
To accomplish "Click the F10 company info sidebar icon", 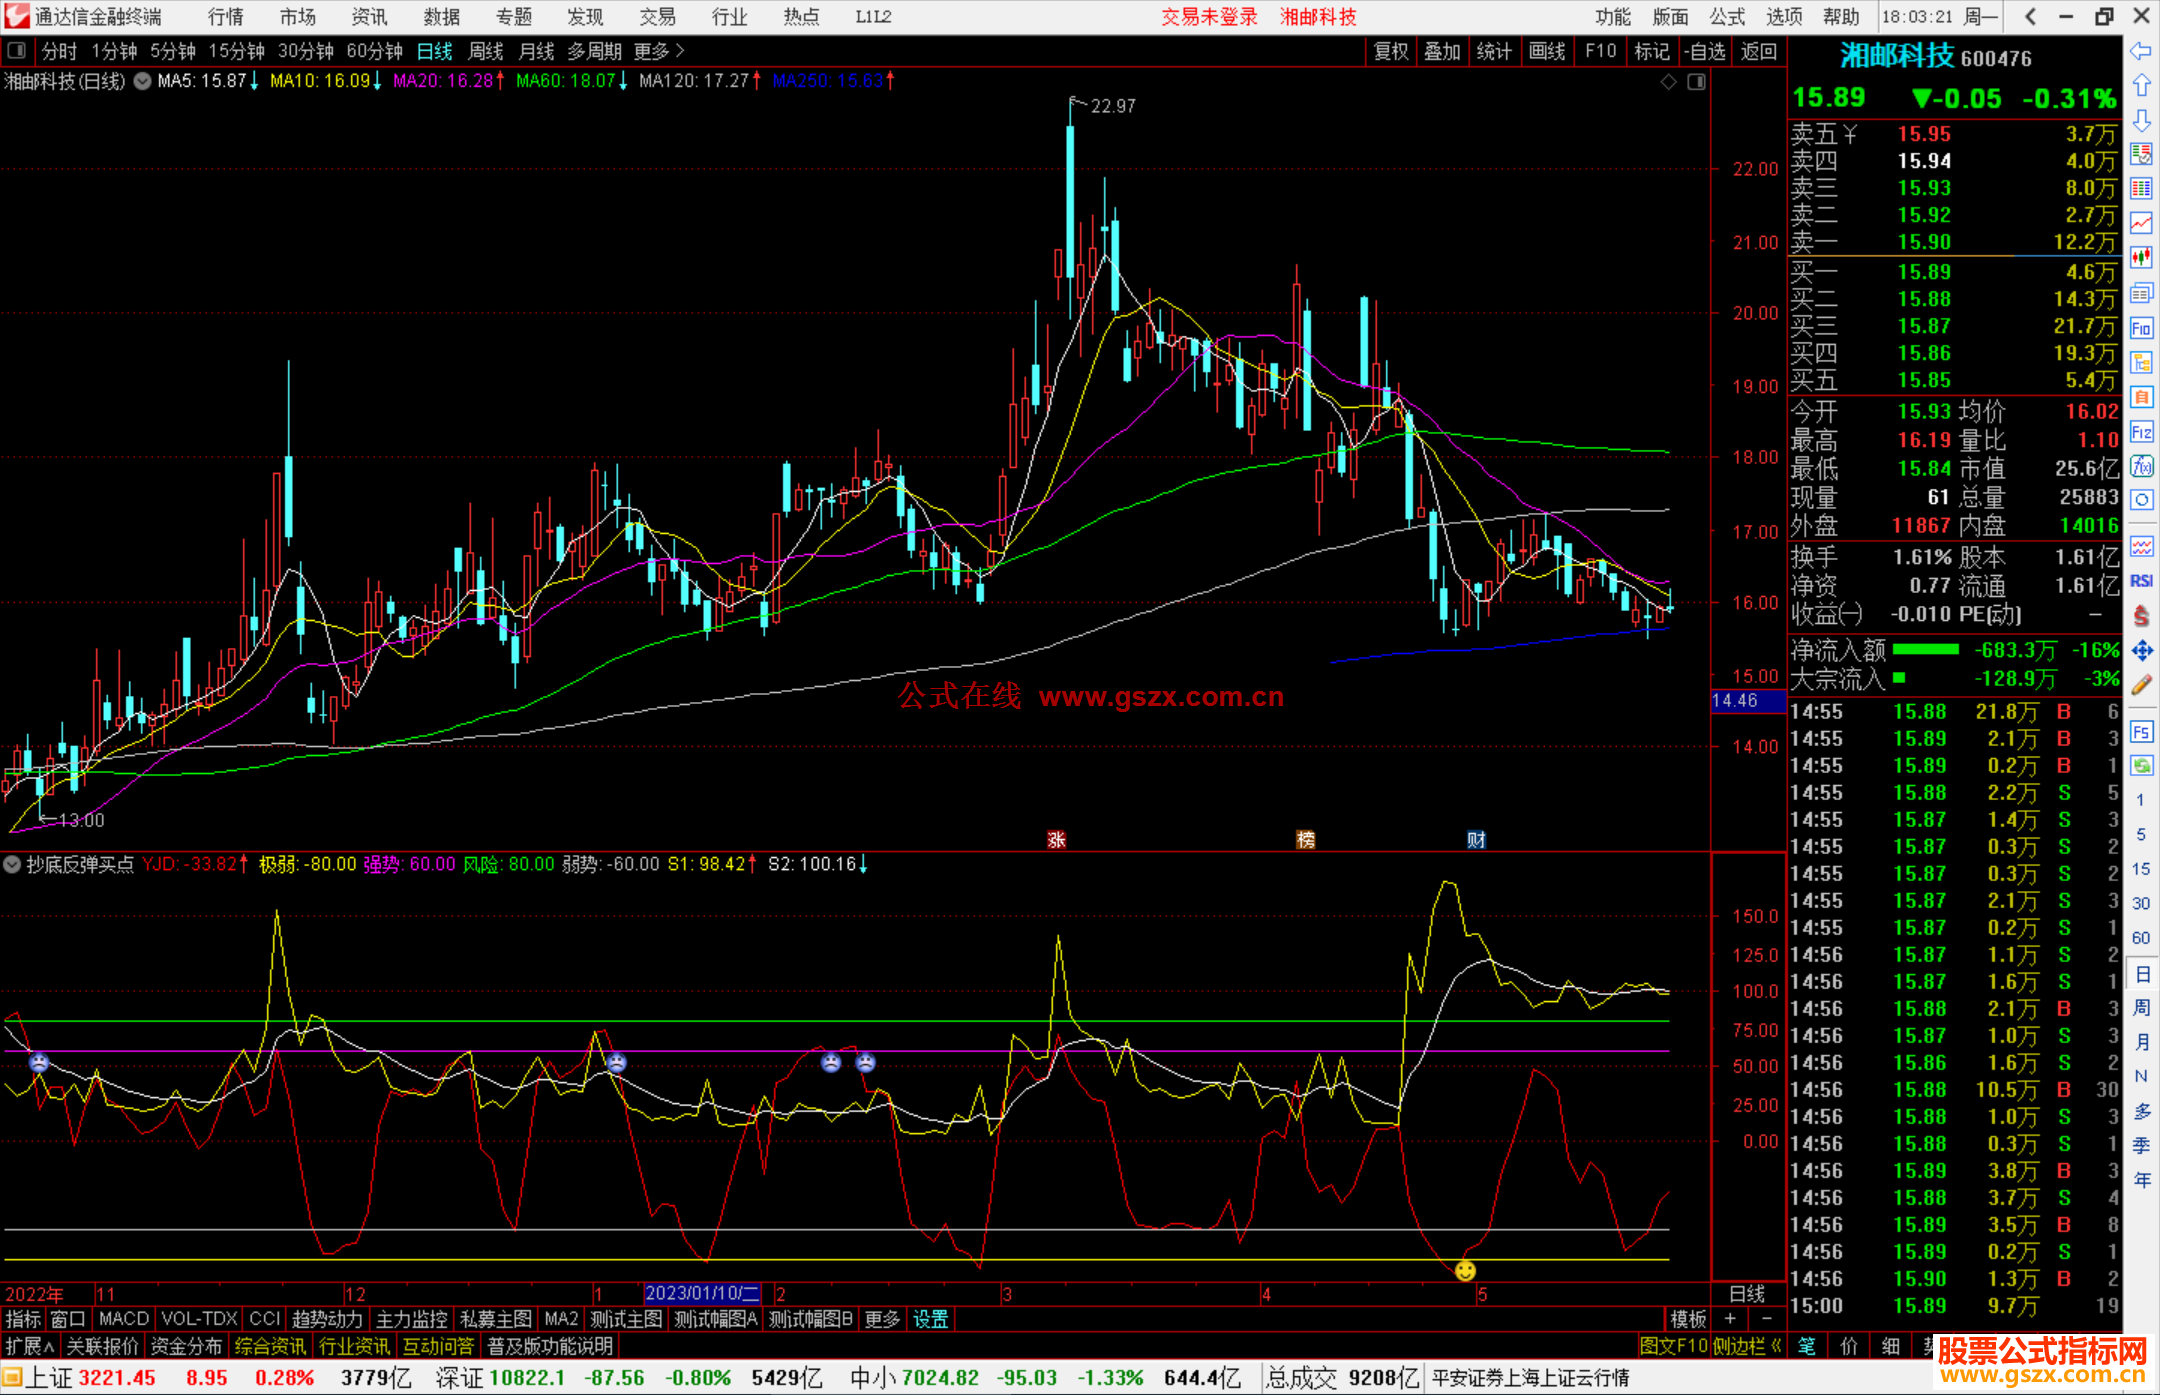I will click(2141, 328).
